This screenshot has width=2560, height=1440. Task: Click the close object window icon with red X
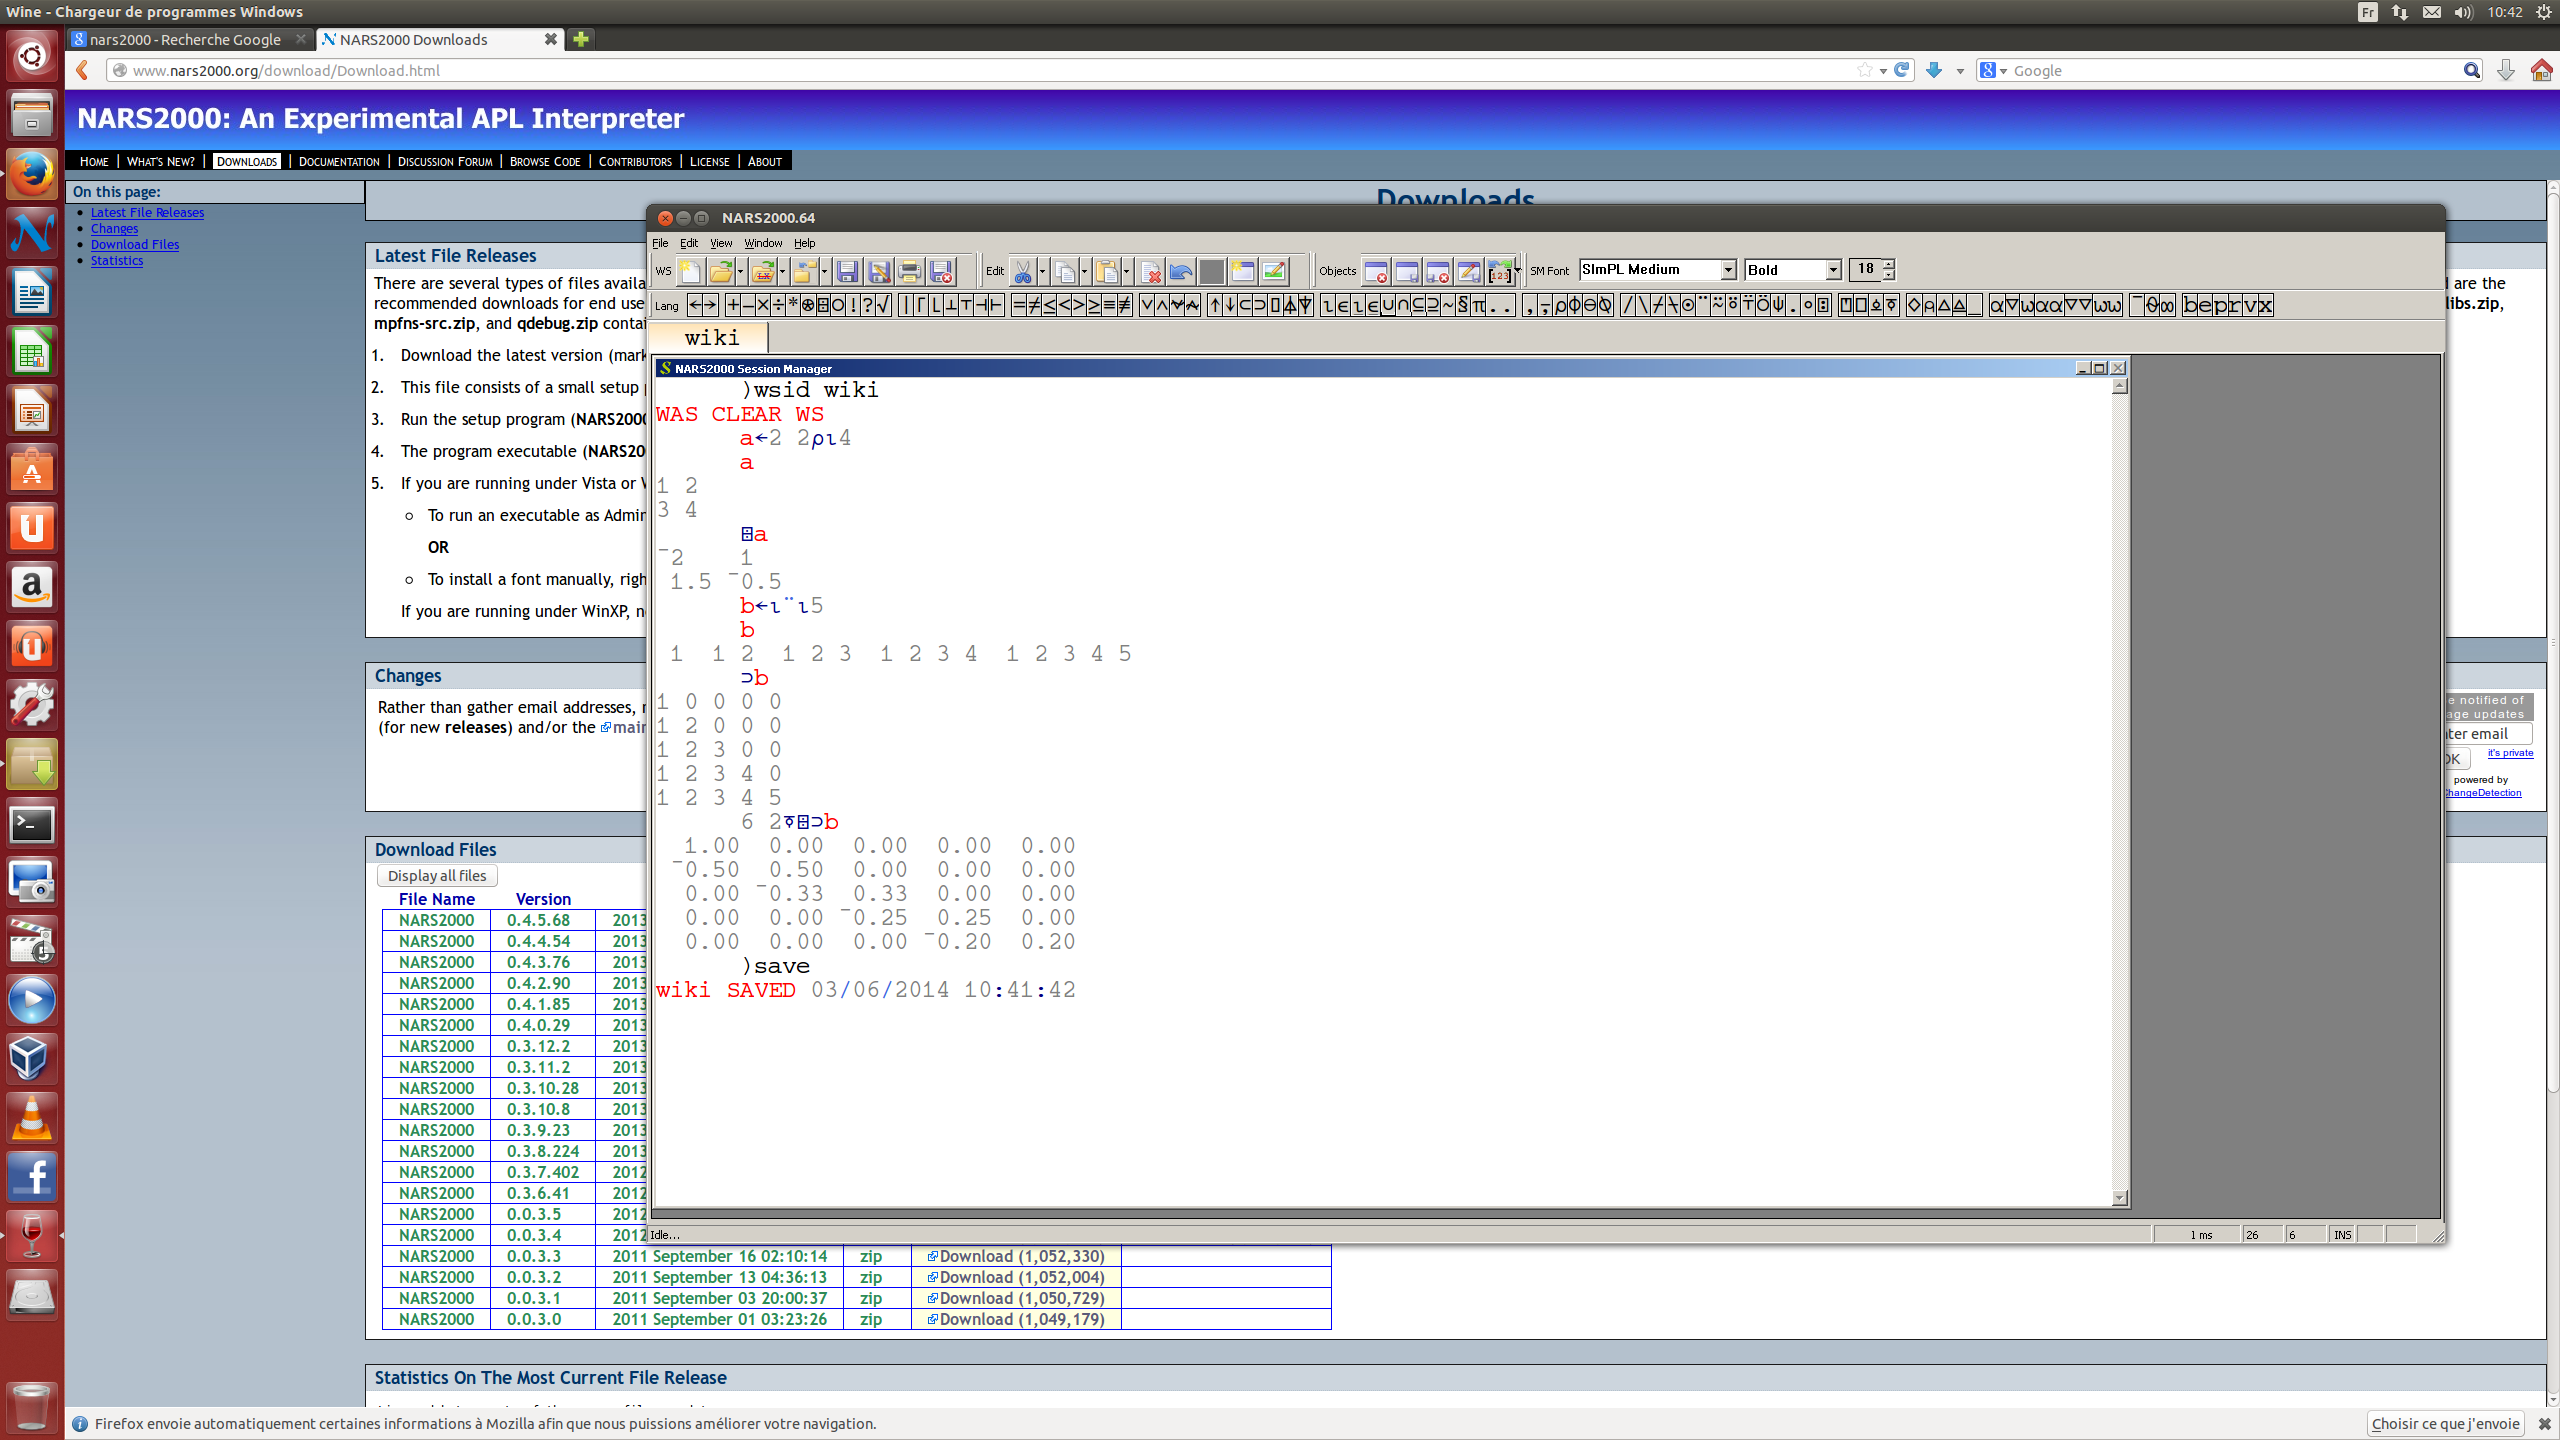(1376, 271)
